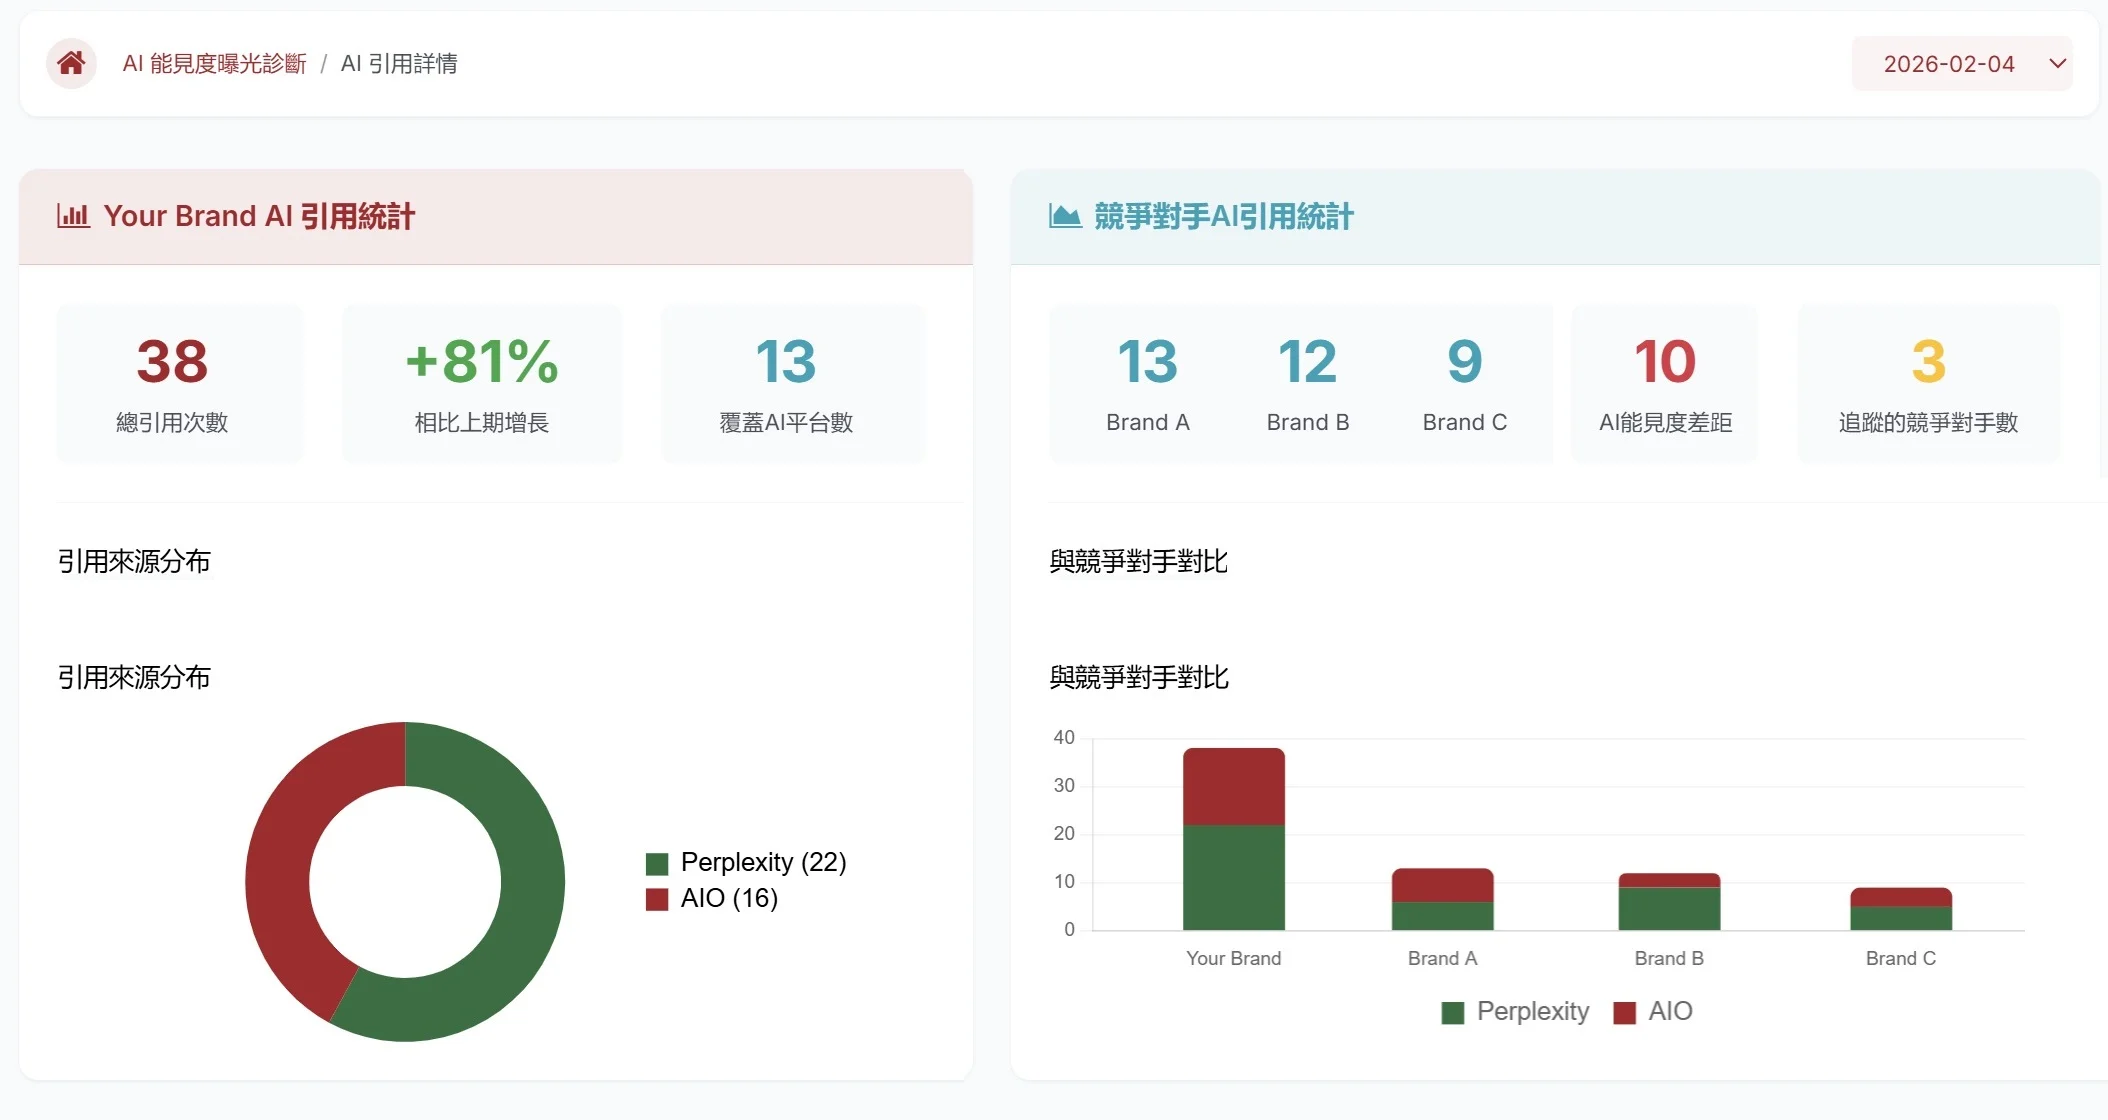Click the area chart icon beside 競爭對手AI引用統計
This screenshot has width=2108, height=1120.
(1064, 216)
